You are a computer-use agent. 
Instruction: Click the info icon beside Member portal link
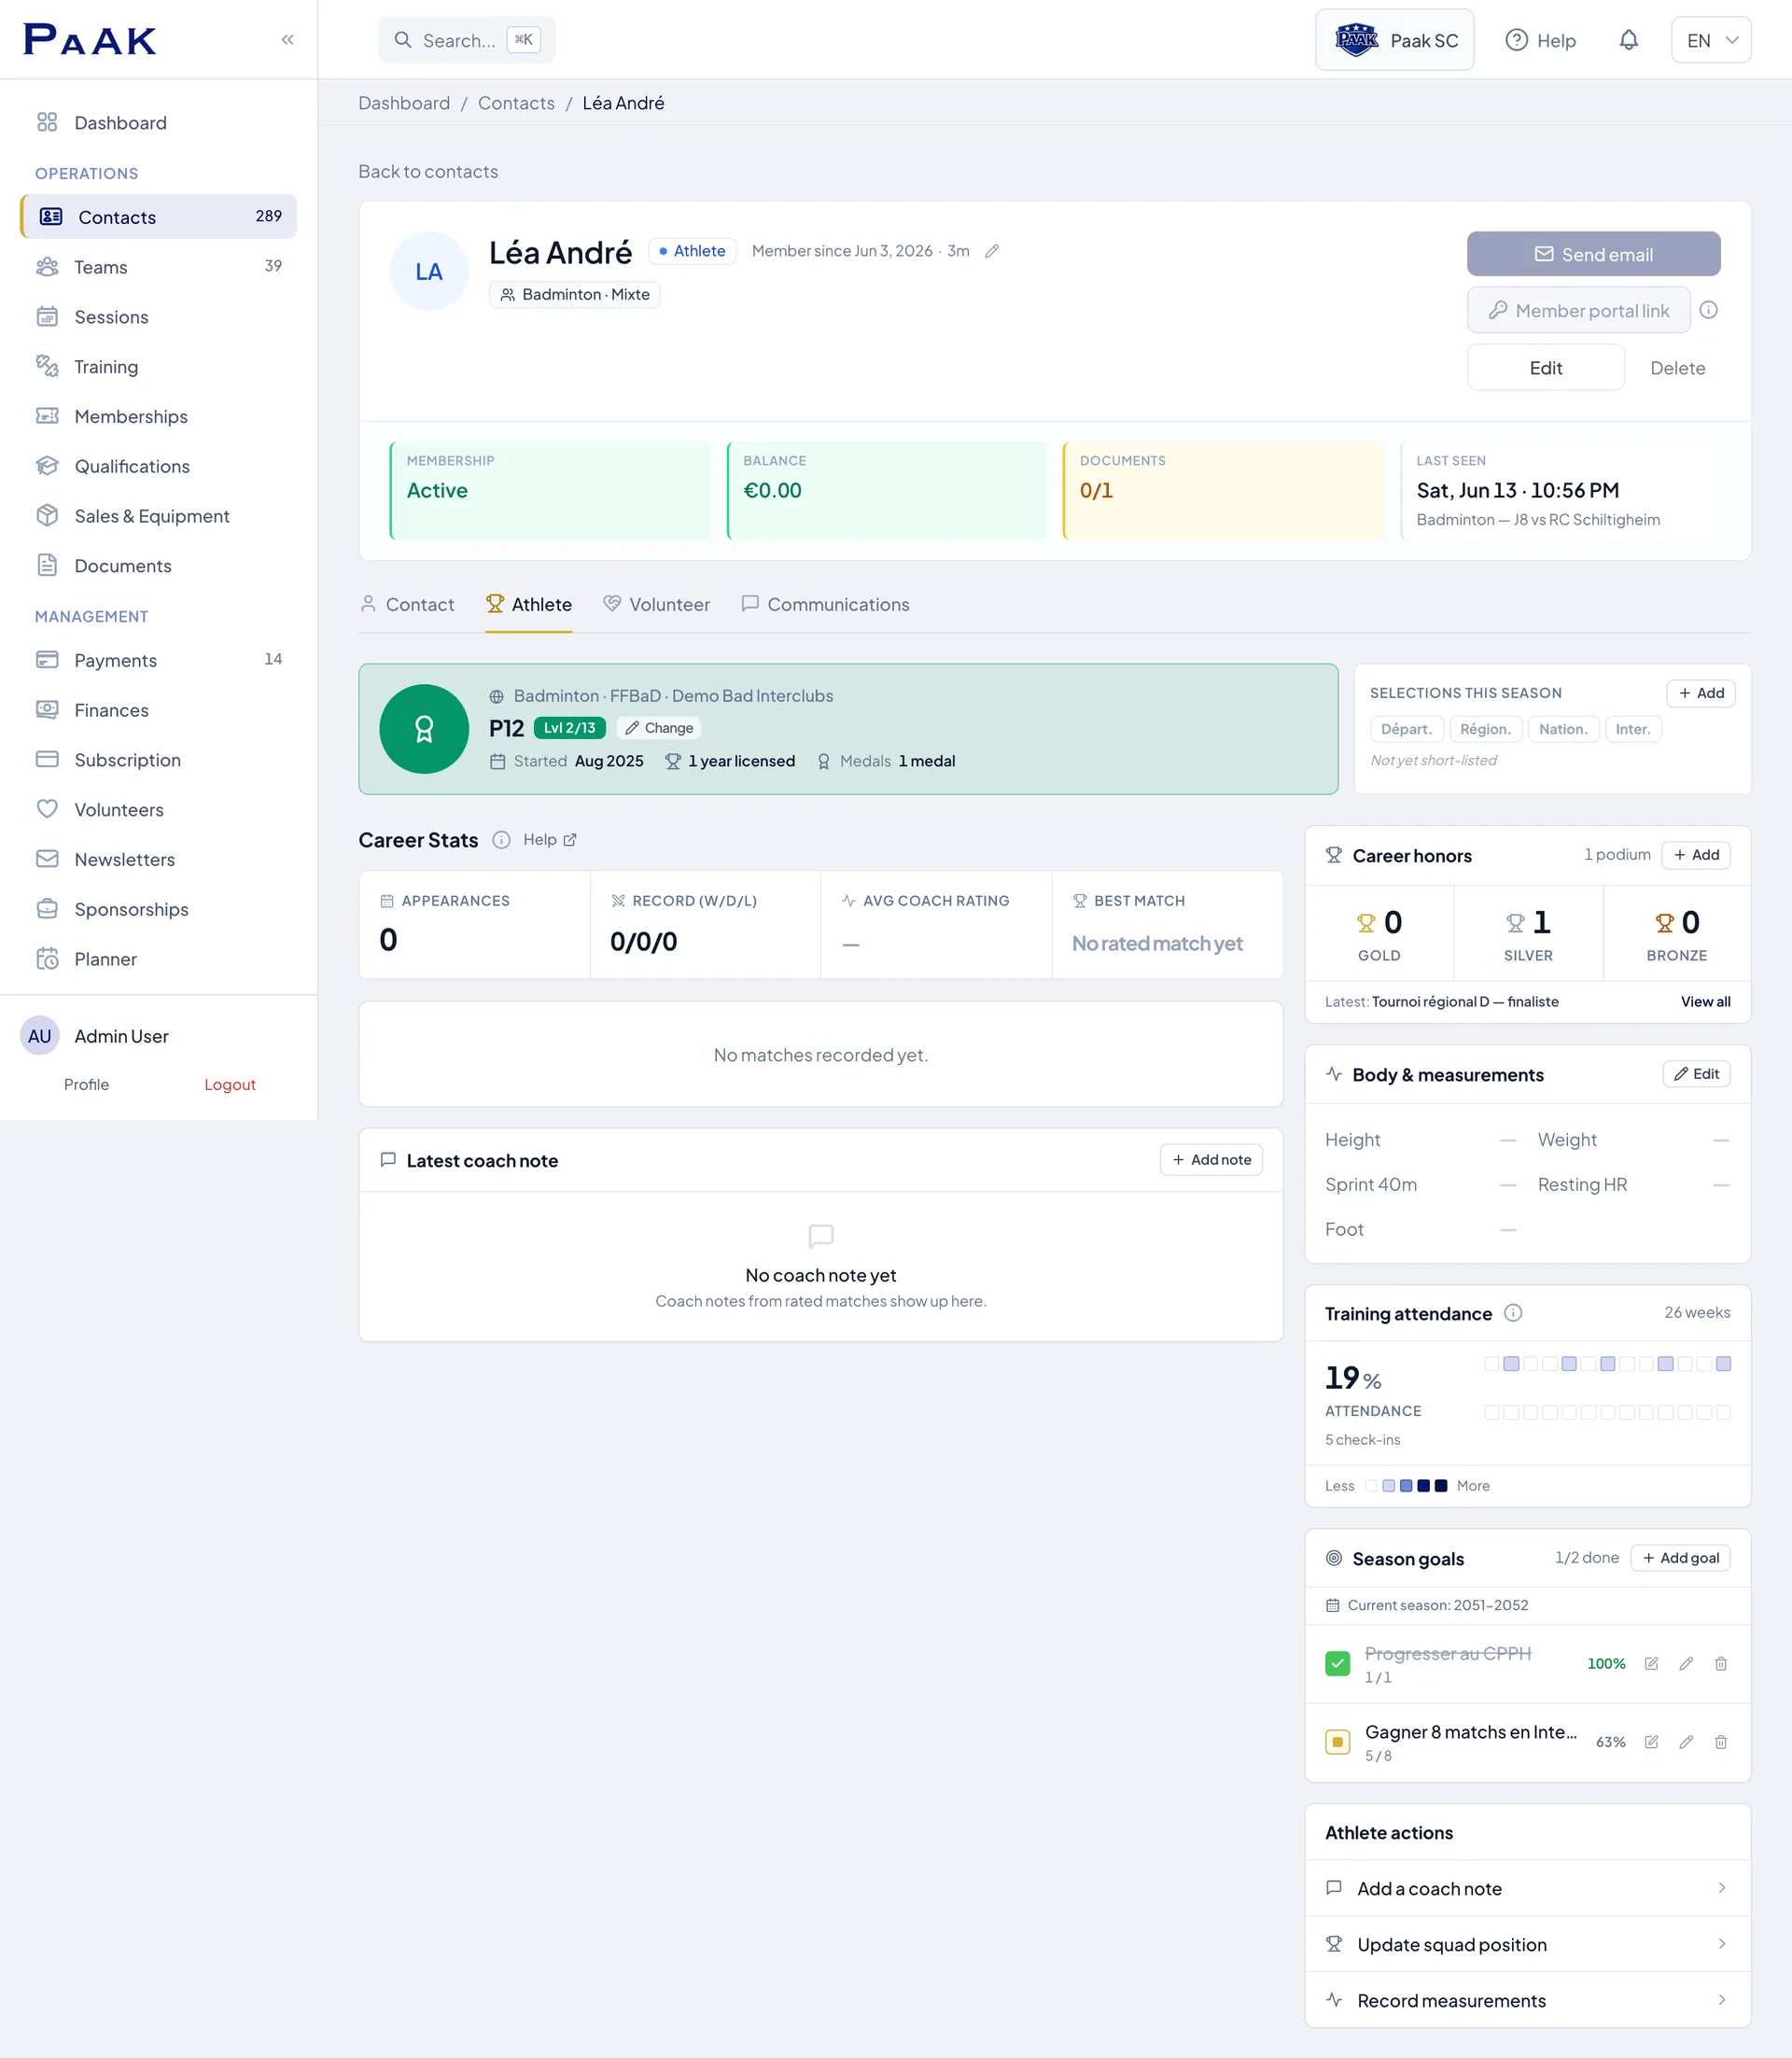tap(1708, 310)
